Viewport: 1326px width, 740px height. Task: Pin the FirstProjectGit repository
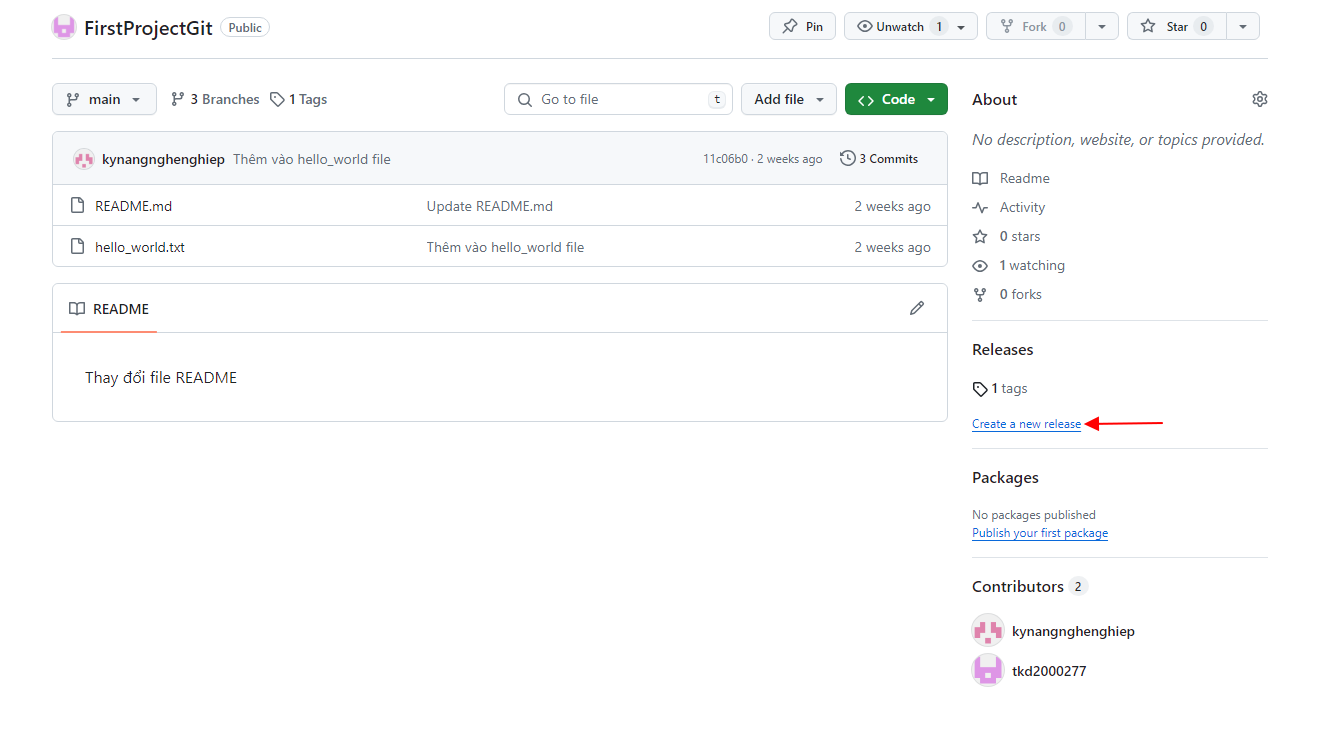point(802,27)
